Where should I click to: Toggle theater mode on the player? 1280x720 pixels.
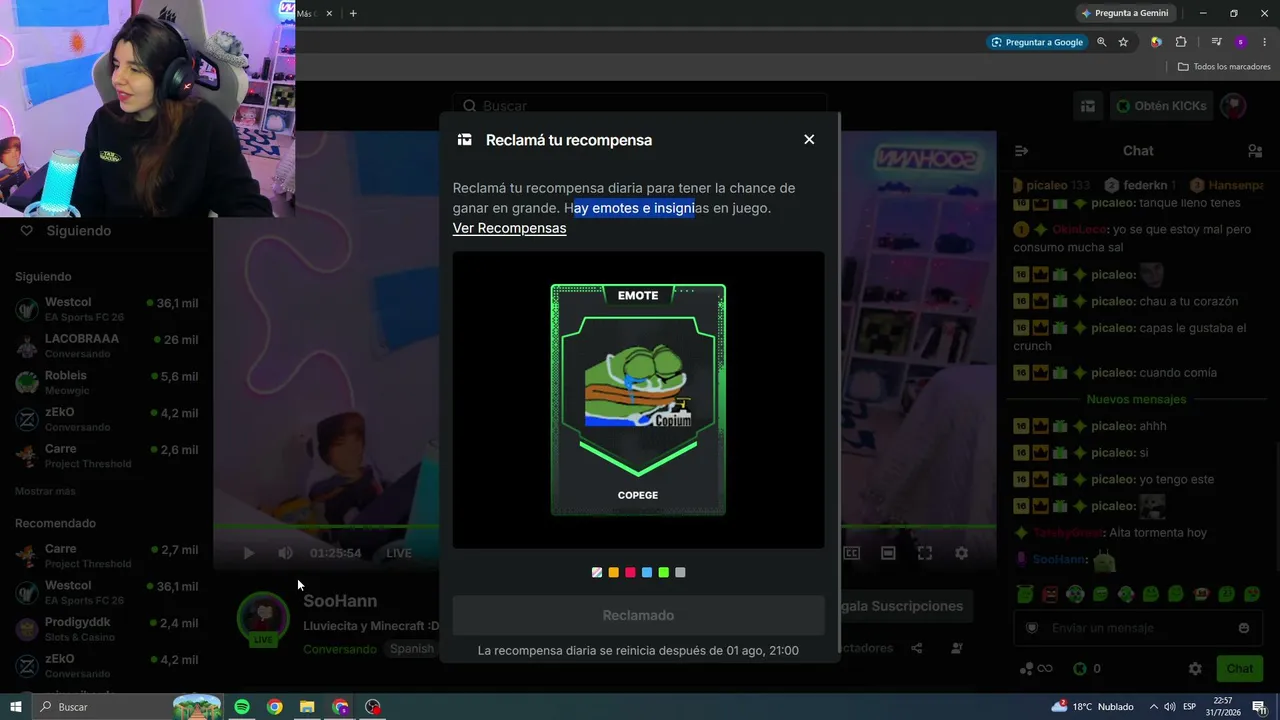click(x=888, y=553)
